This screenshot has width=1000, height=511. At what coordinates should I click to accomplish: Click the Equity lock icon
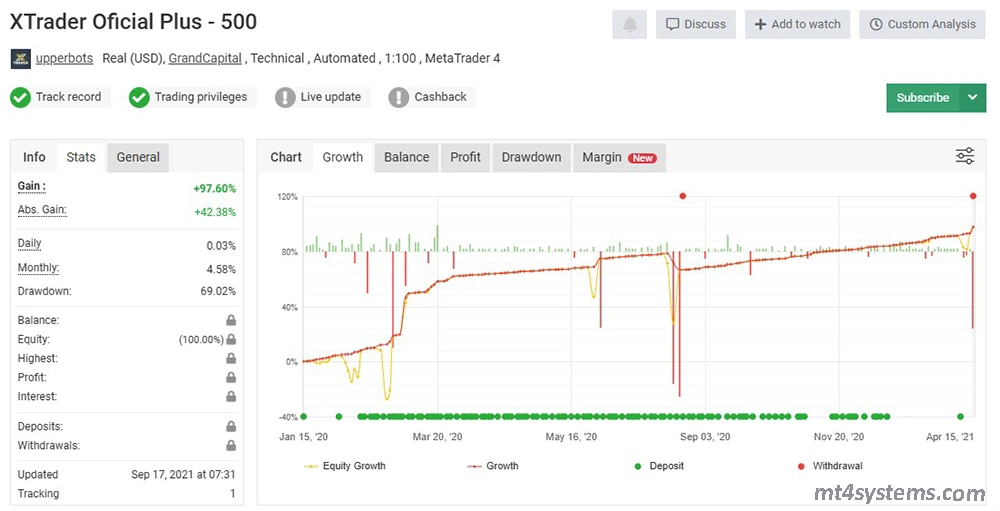[x=231, y=339]
